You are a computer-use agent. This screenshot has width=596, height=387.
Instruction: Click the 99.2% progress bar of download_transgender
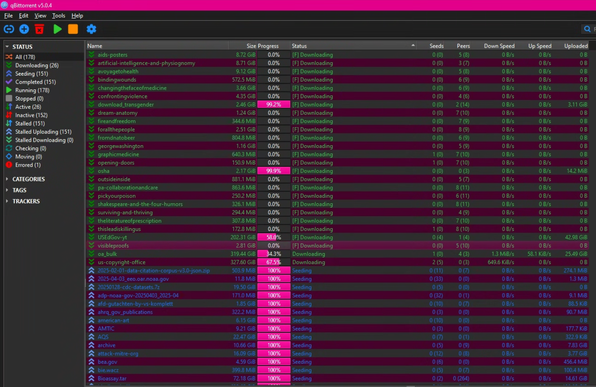coord(274,105)
